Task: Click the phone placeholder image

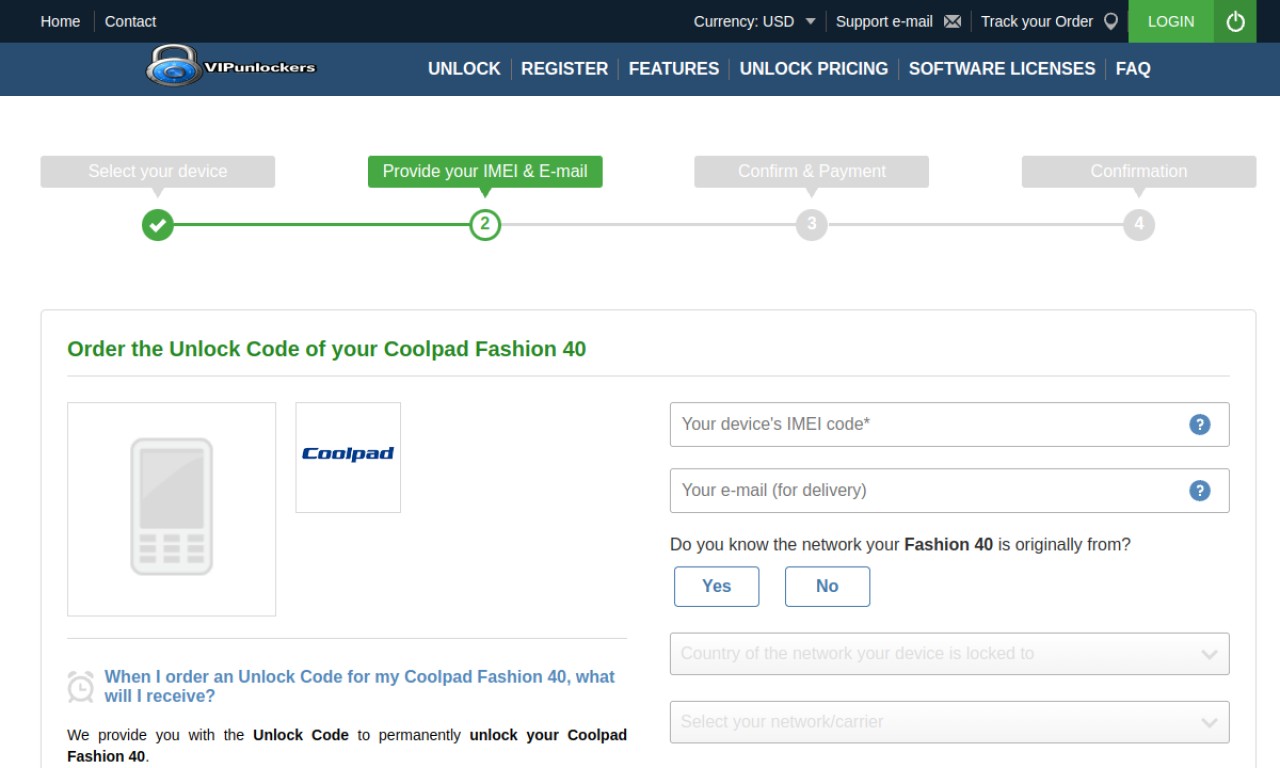Action: point(172,509)
